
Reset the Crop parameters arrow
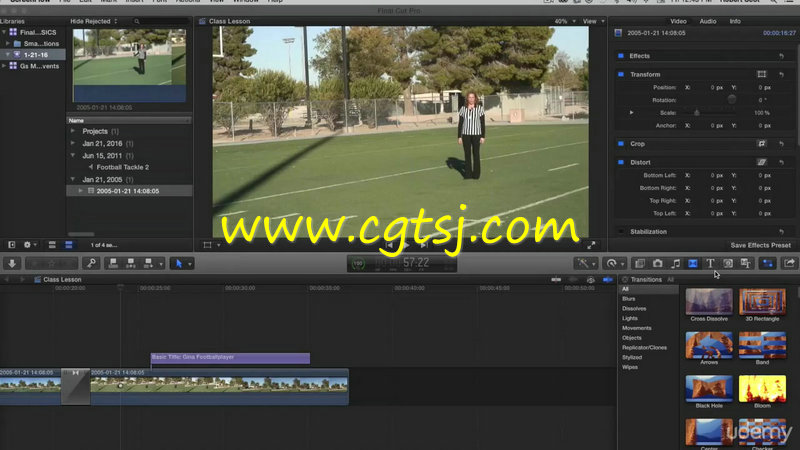(x=781, y=144)
